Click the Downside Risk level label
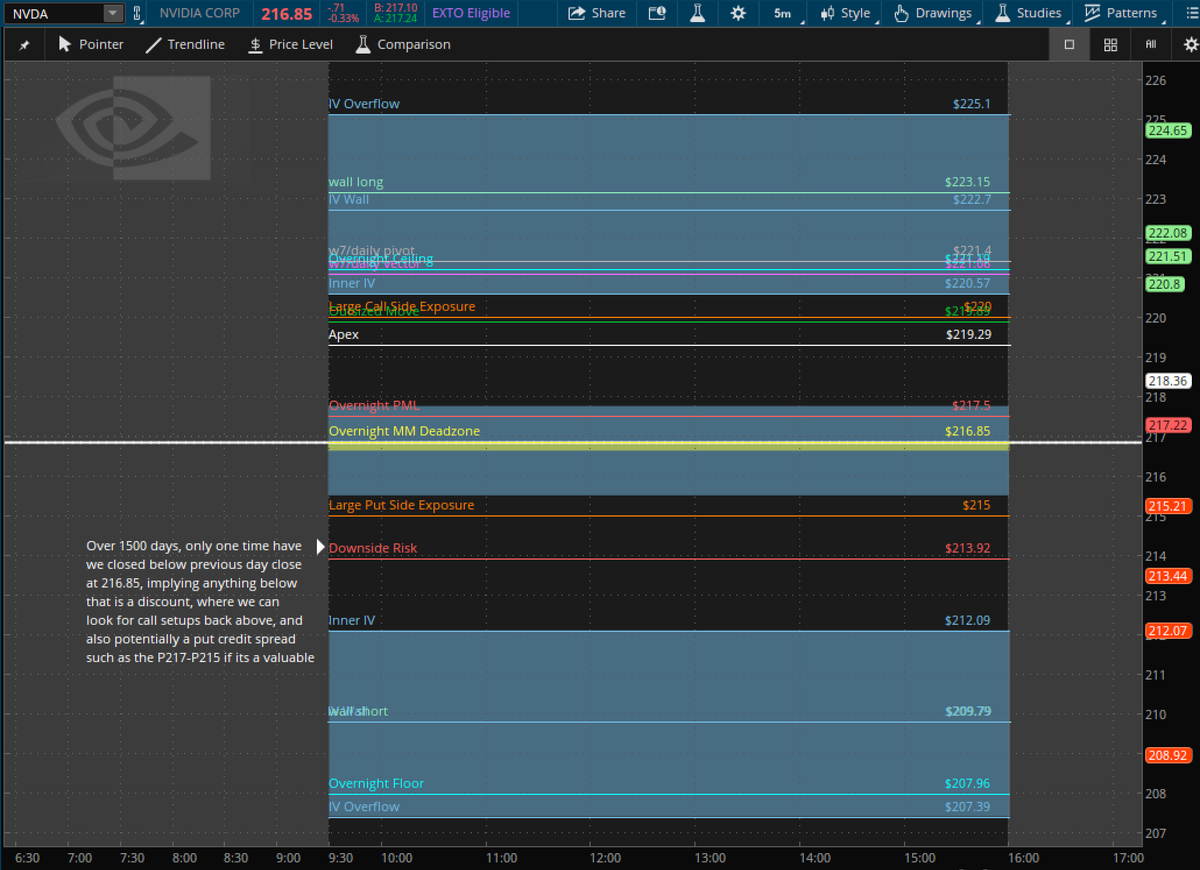Screen dimensions: 1200x870 373,548
